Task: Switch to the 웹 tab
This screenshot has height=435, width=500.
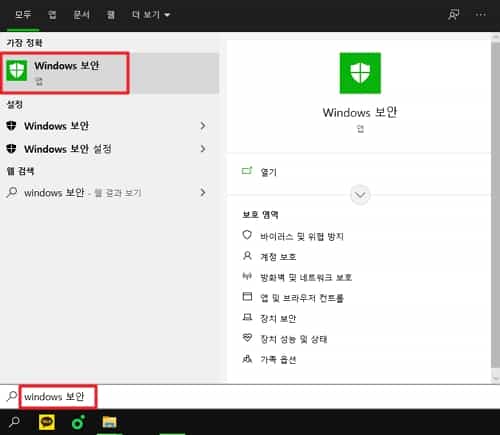Action: tap(111, 15)
